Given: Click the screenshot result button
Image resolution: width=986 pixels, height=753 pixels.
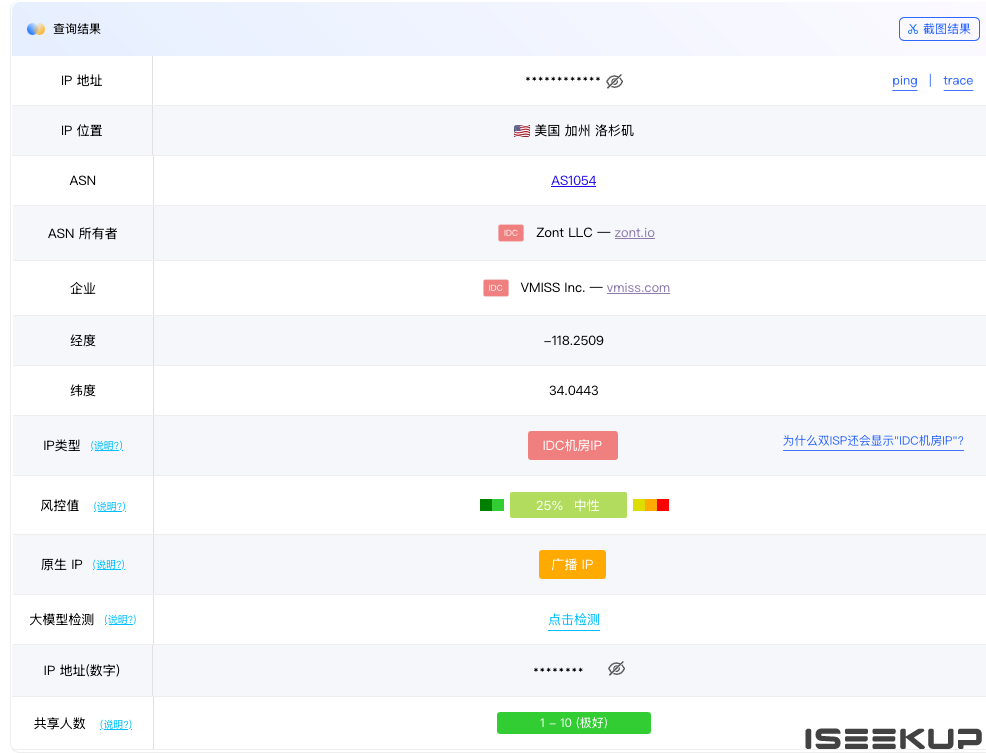Looking at the screenshot, I should [939, 29].
